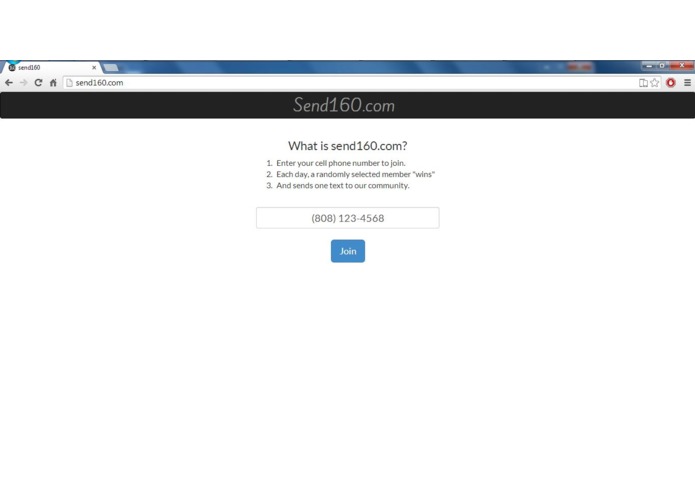Viewport: 695px width, 494px height.
Task: Bookmark this page with the star icon
Action: pyautogui.click(x=655, y=83)
